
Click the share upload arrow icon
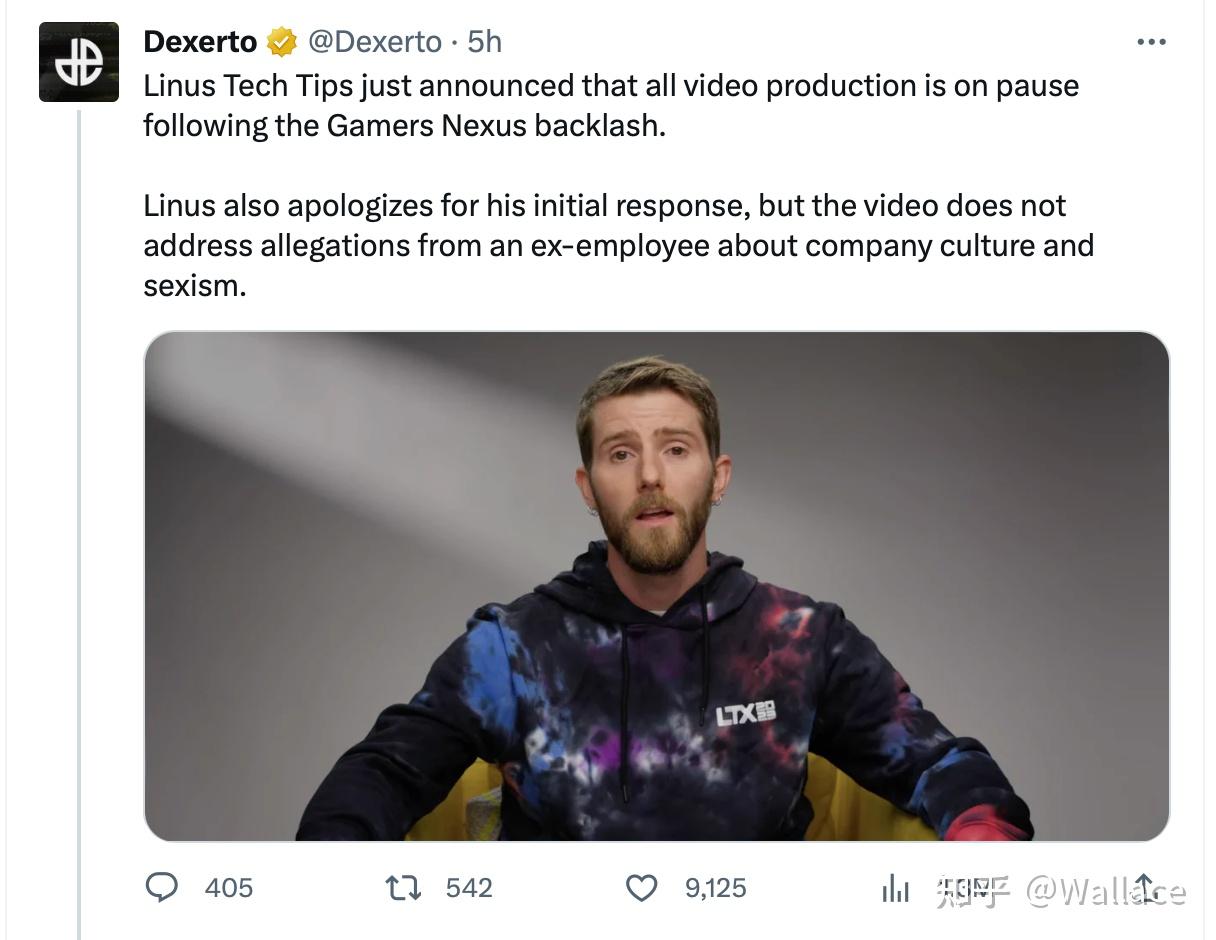(x=1144, y=886)
